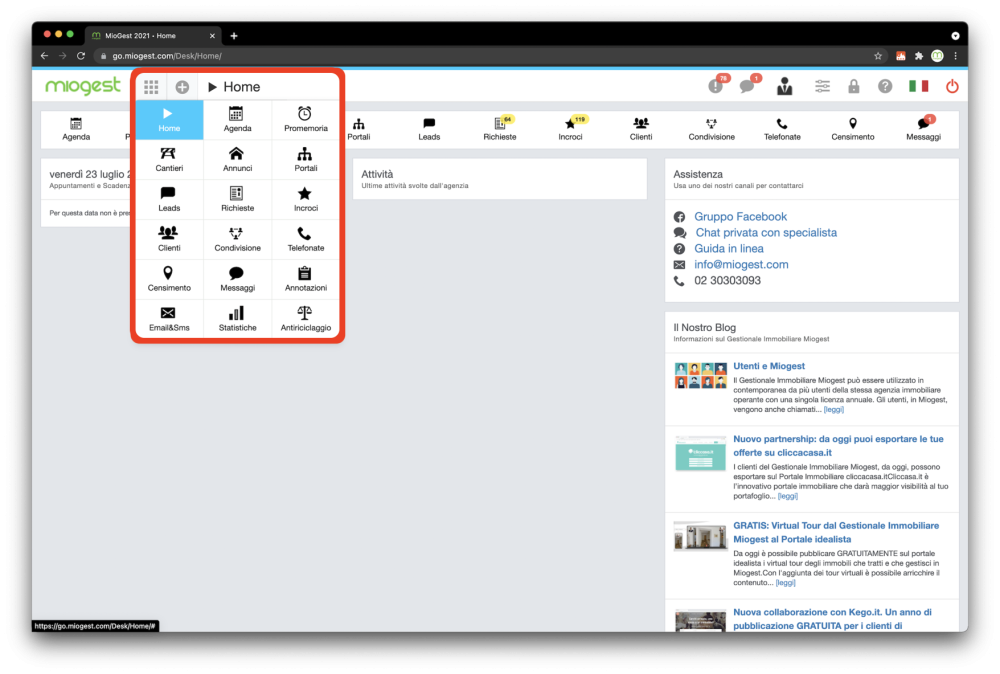Open a new browser tab
Viewport: 1000px width, 674px height.
pyautogui.click(x=234, y=36)
